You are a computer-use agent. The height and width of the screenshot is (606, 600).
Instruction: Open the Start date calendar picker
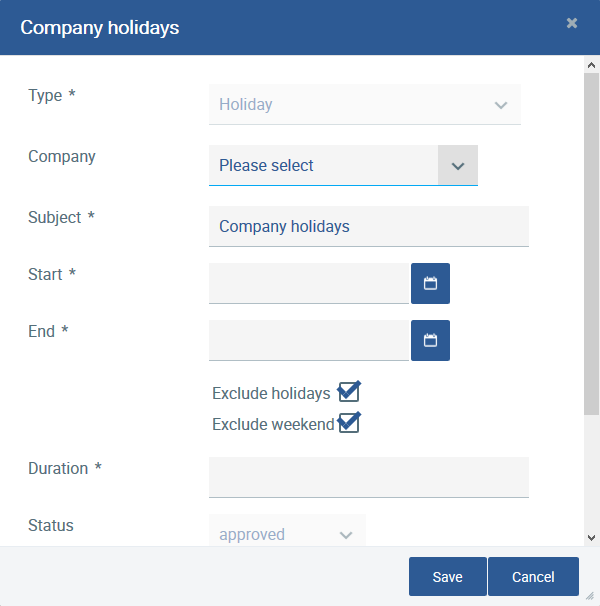pos(430,284)
